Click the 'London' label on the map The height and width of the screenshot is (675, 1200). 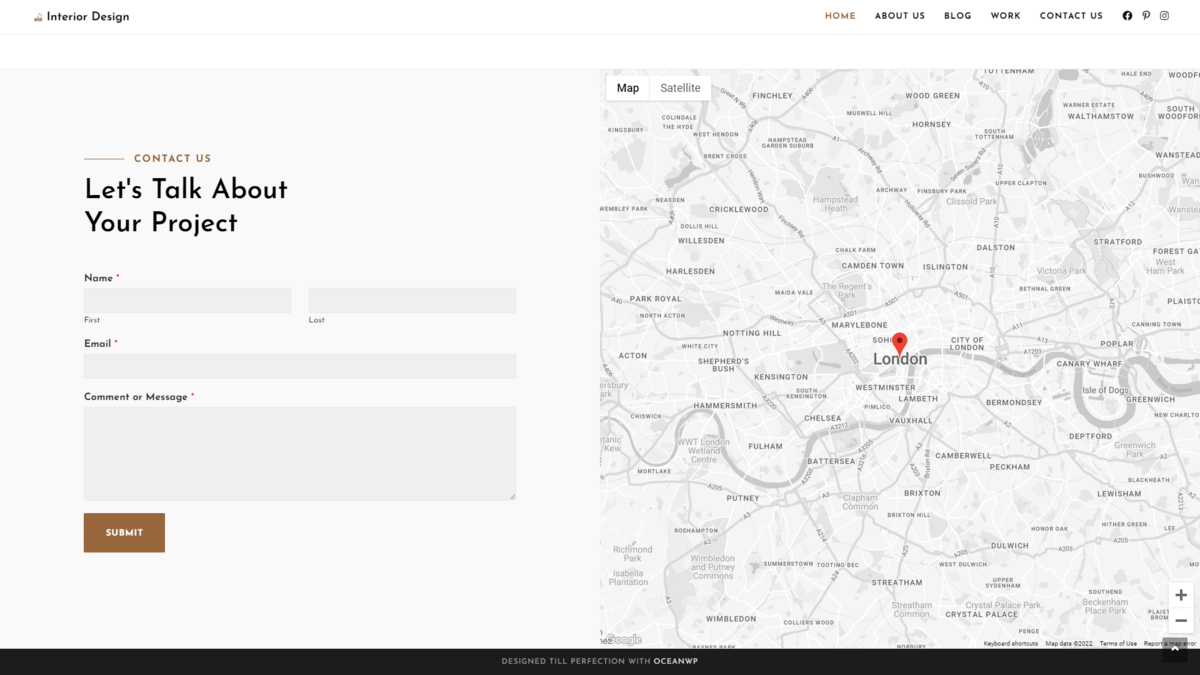click(900, 359)
